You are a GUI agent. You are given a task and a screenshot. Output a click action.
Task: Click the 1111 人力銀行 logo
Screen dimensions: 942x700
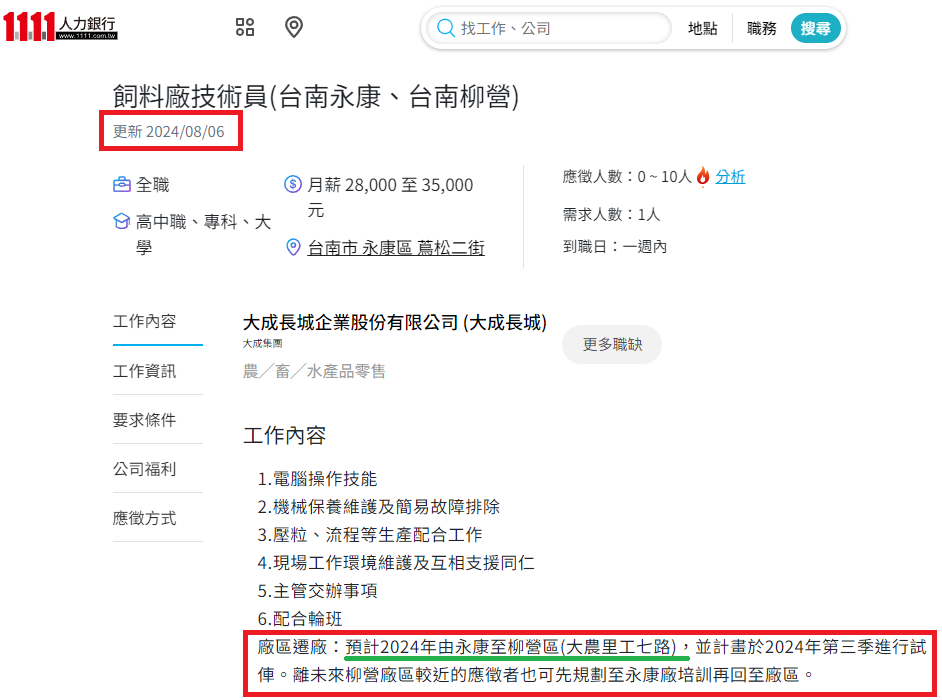60,27
